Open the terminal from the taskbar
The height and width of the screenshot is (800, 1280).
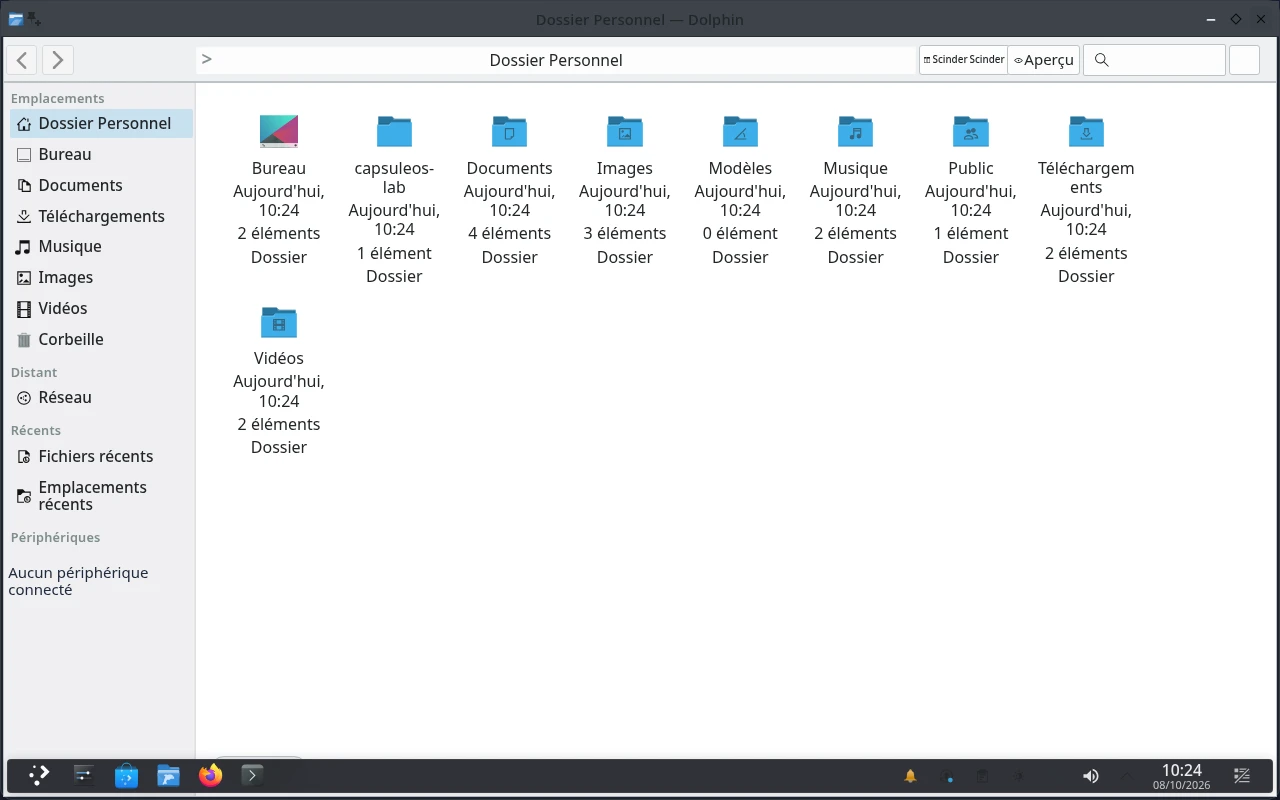(252, 775)
